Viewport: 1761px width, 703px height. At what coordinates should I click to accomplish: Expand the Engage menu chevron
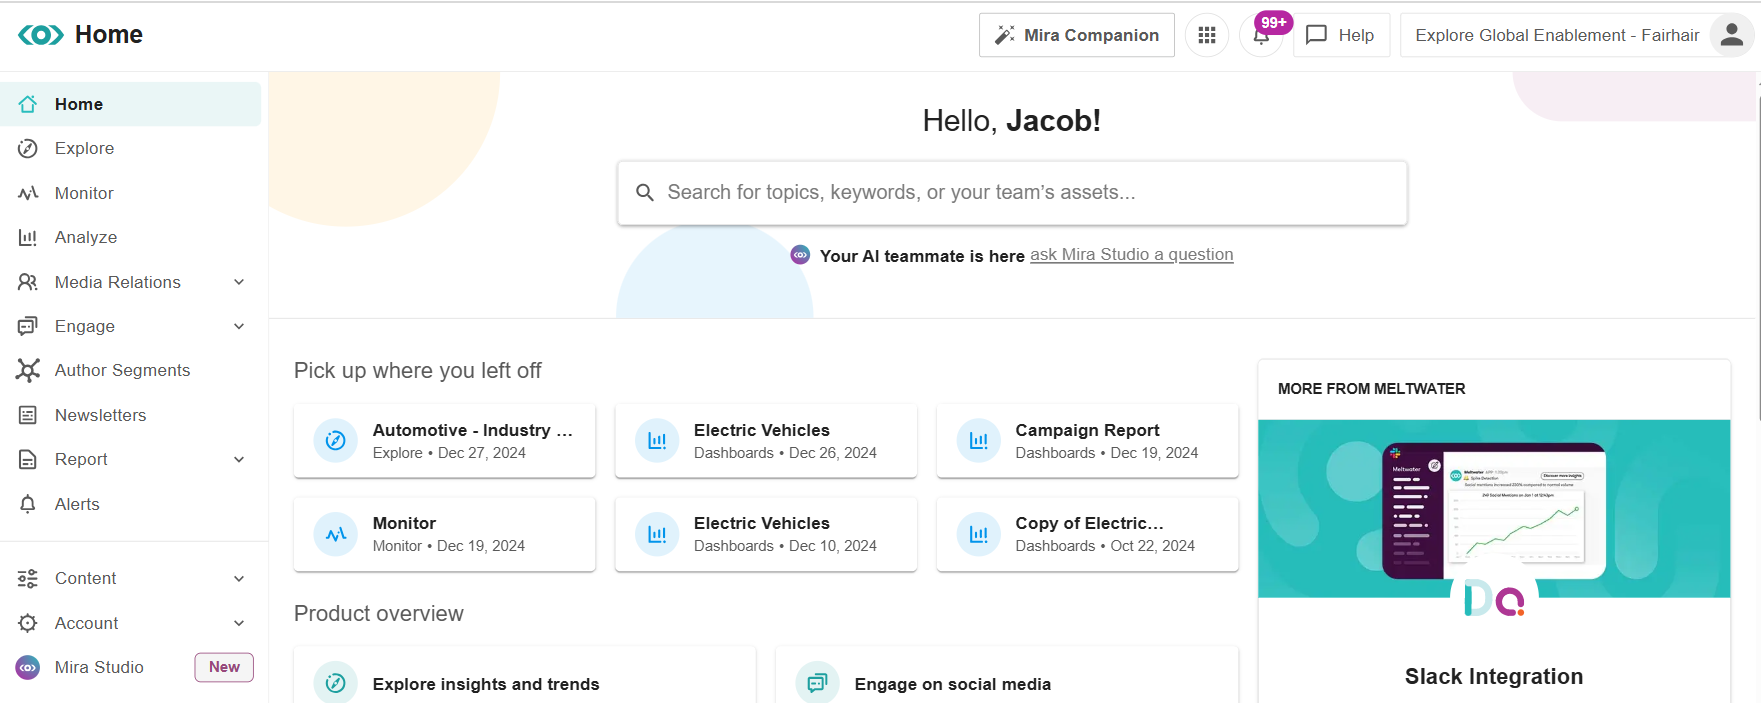[239, 326]
